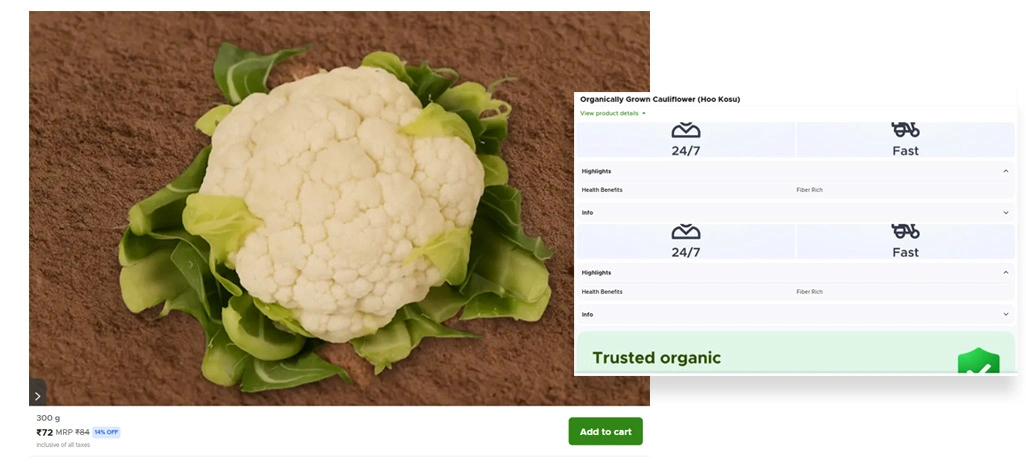Open the Trusted organic banner
The image size is (1026, 466).
click(x=795, y=353)
